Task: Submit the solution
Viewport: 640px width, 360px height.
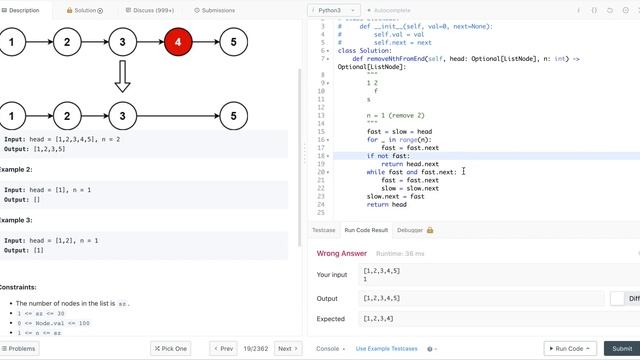Action: point(622,349)
